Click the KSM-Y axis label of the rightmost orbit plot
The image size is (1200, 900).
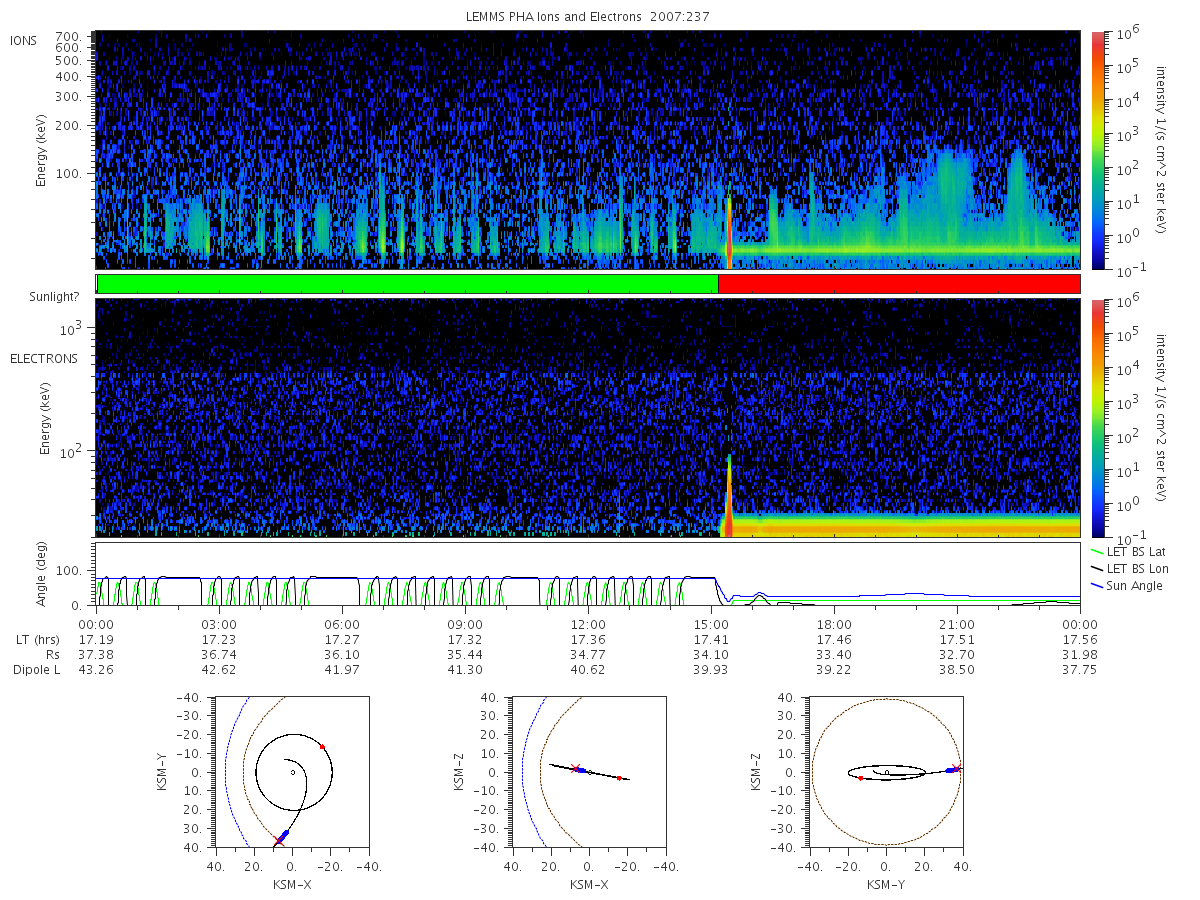[886, 884]
